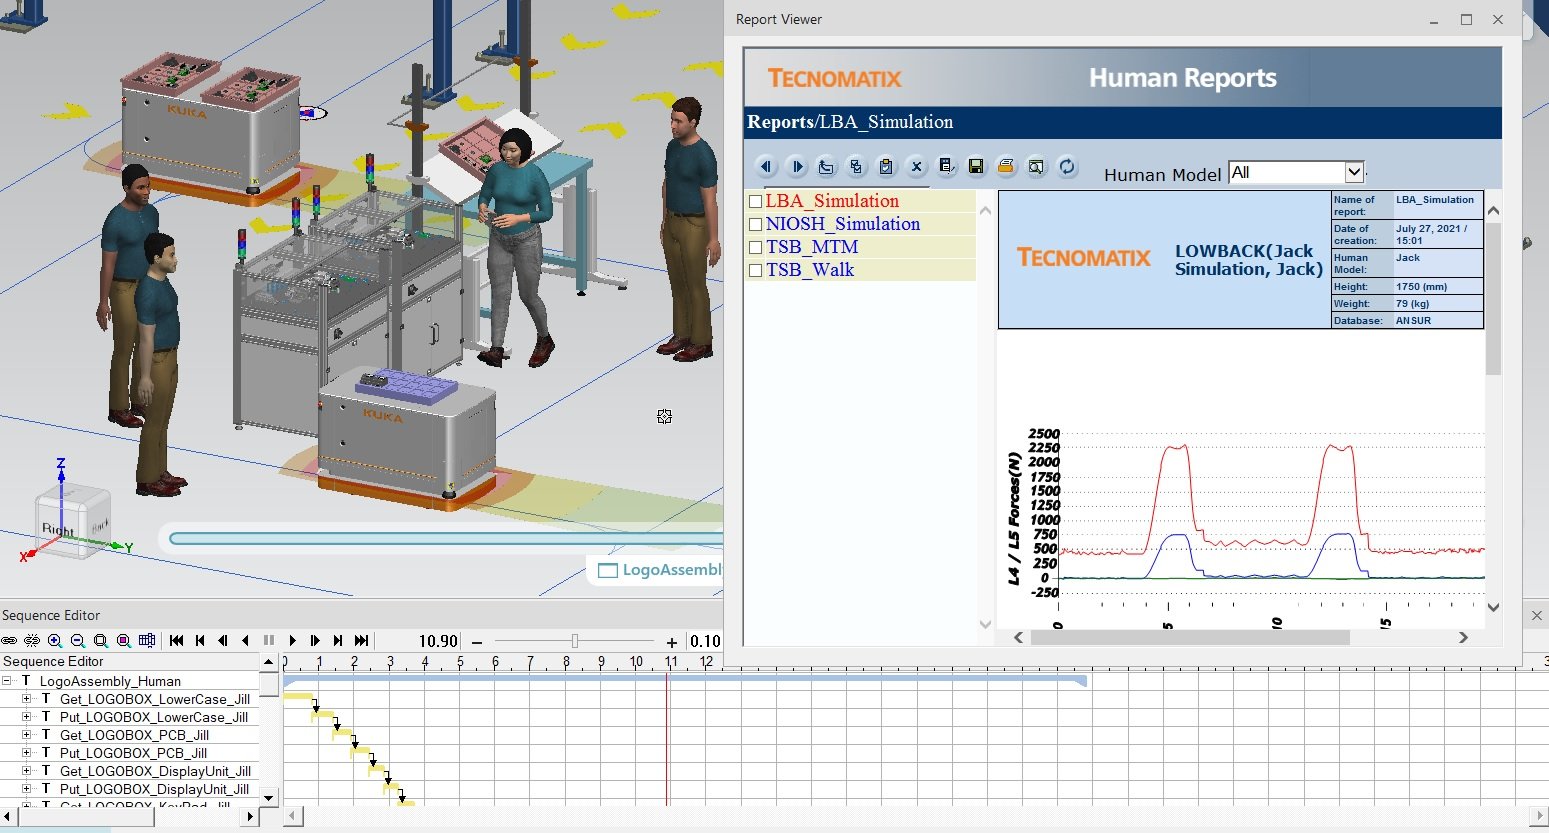Click the print preview magnifier icon
Image resolution: width=1549 pixels, height=833 pixels.
1036,167
